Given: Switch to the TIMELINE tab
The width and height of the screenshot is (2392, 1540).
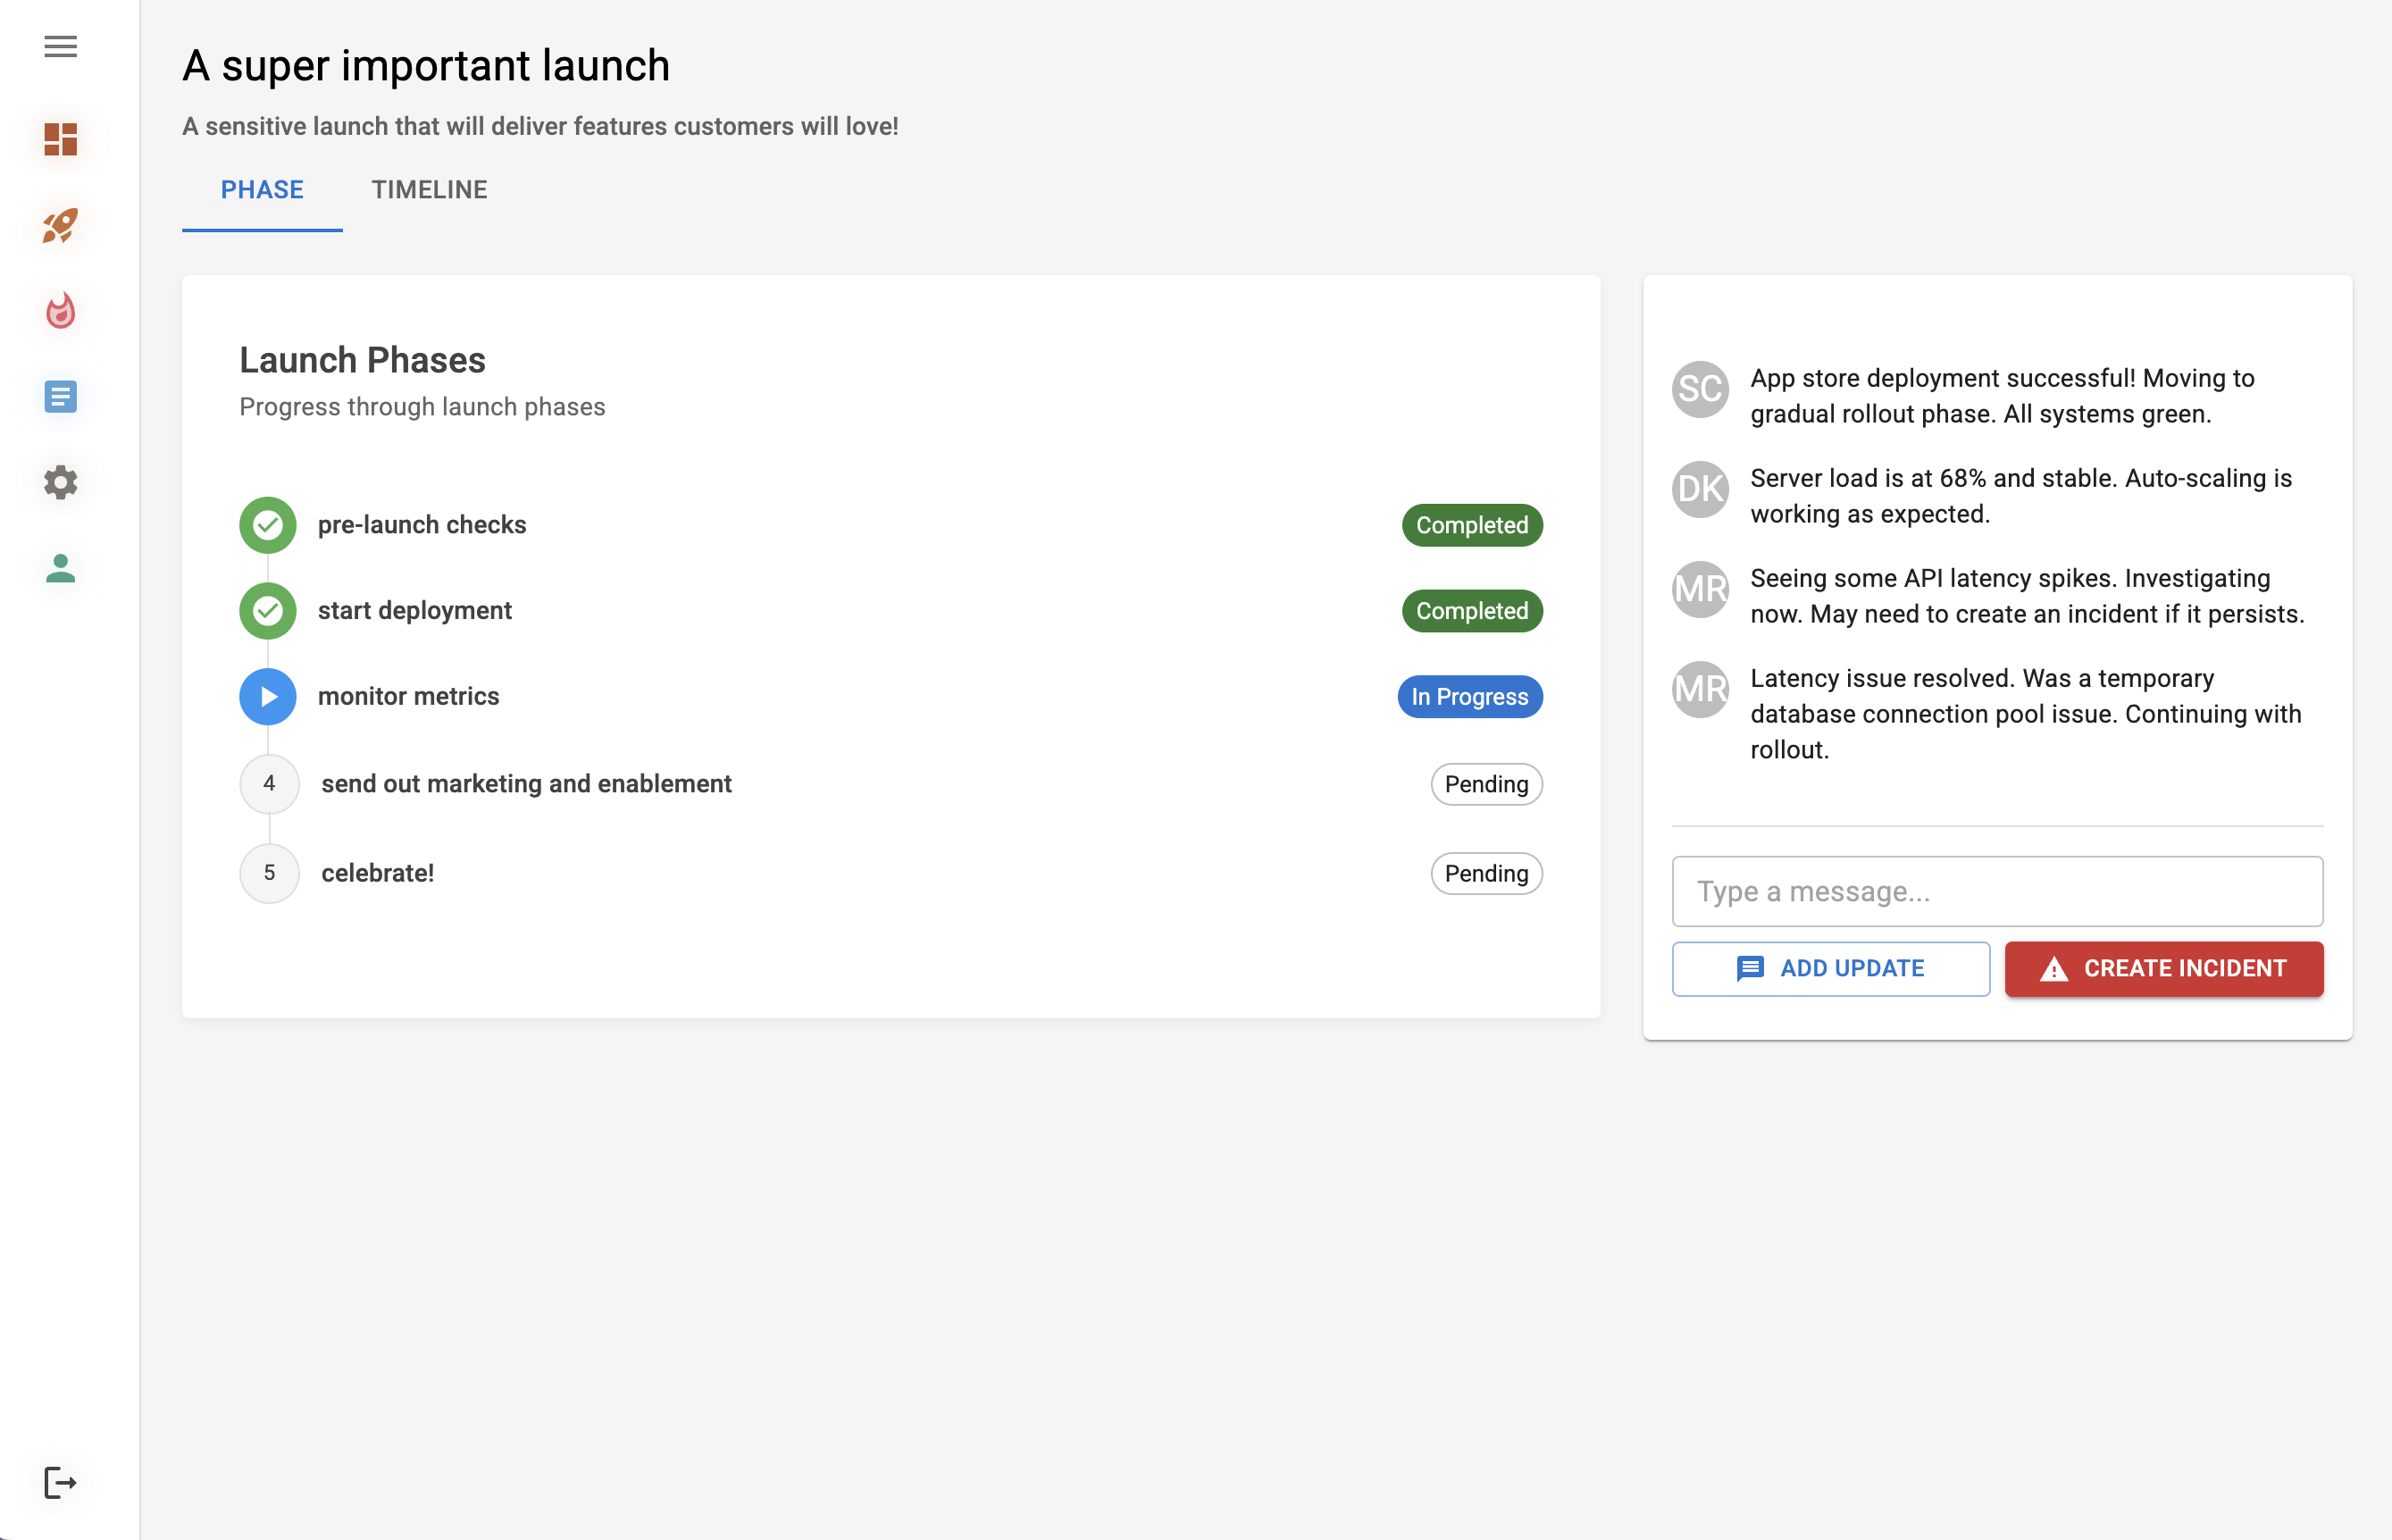Looking at the screenshot, I should [430, 190].
